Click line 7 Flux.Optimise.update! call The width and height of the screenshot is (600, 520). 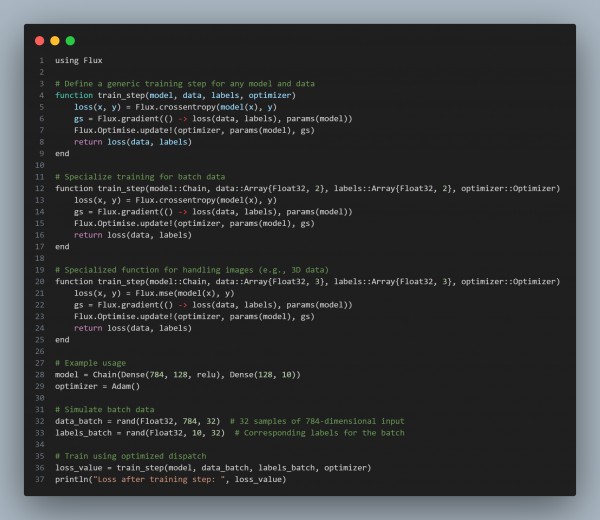[194, 130]
